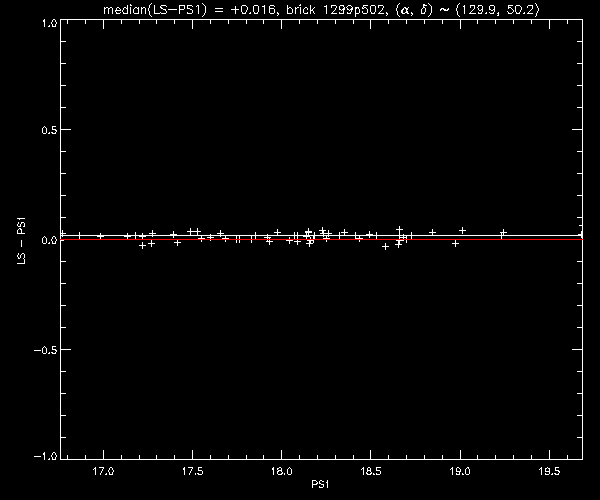
Task: Click the y-axis tick label '1.0'
Action: tap(49, 23)
